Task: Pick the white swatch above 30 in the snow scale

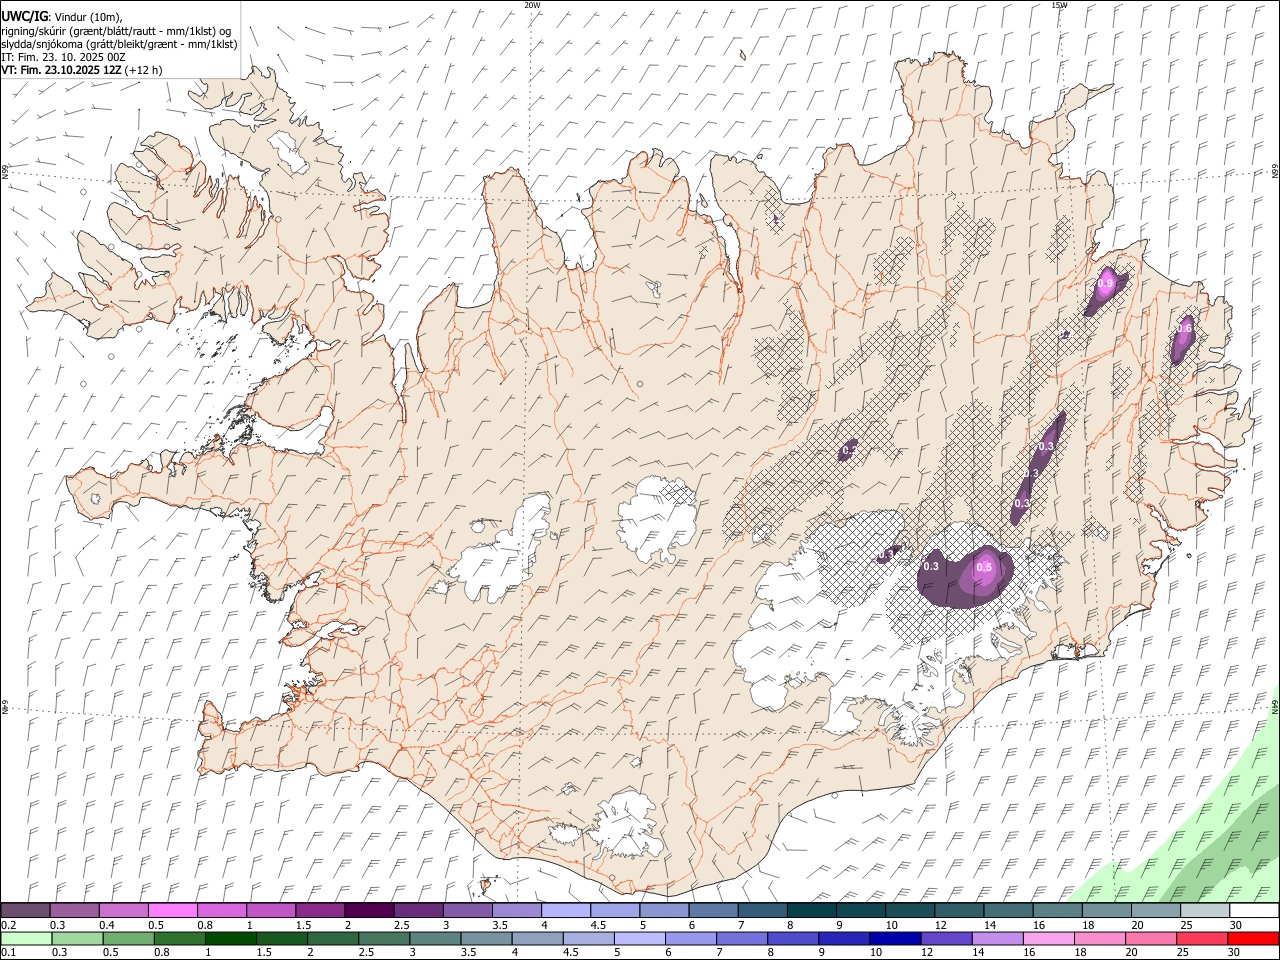Action: (1254, 911)
